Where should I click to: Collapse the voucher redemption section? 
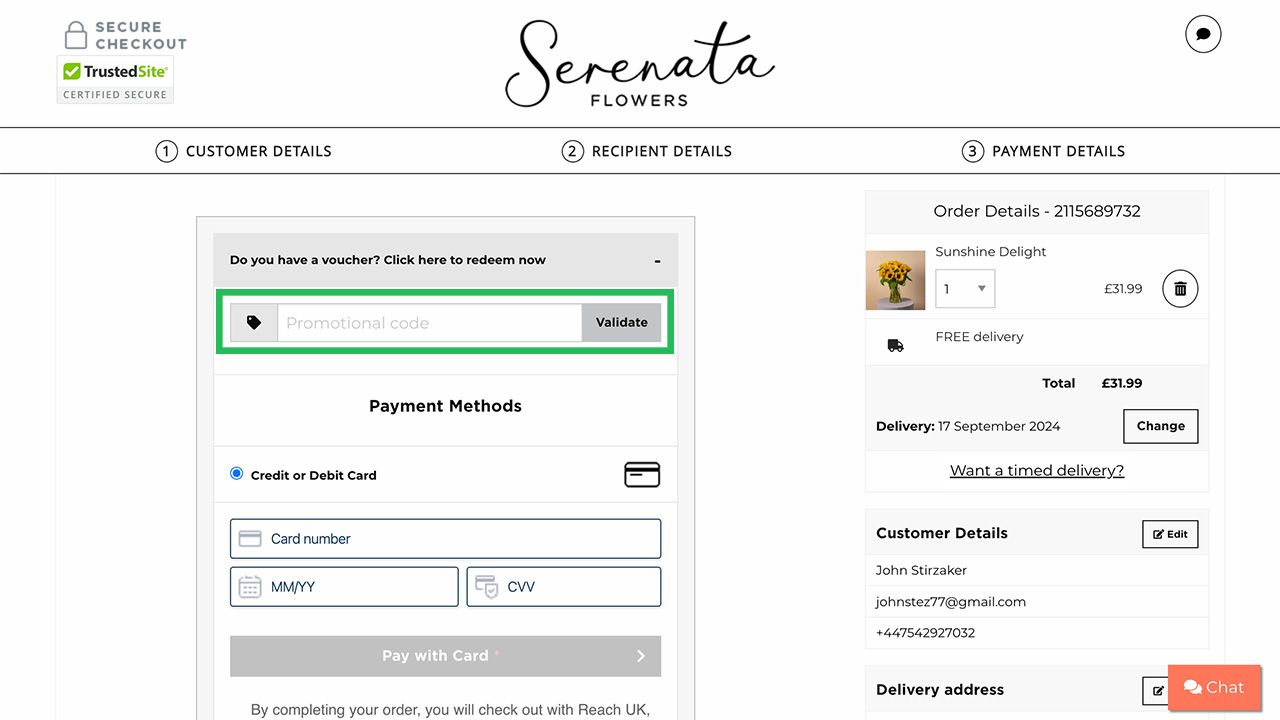point(657,259)
